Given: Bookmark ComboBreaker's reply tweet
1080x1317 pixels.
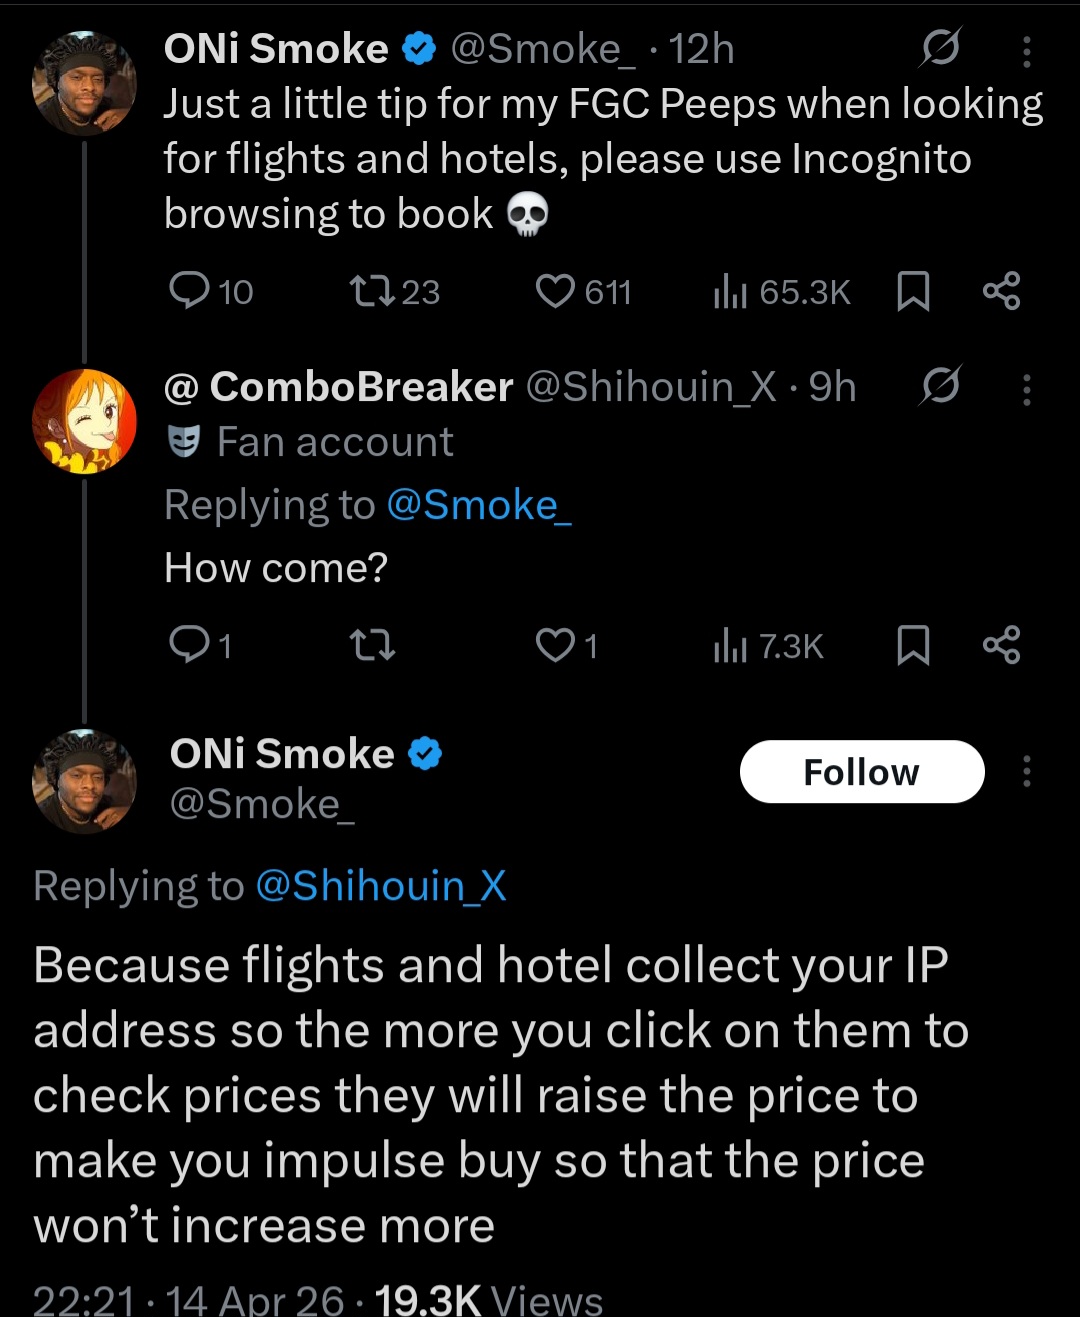Looking at the screenshot, I should click(913, 645).
